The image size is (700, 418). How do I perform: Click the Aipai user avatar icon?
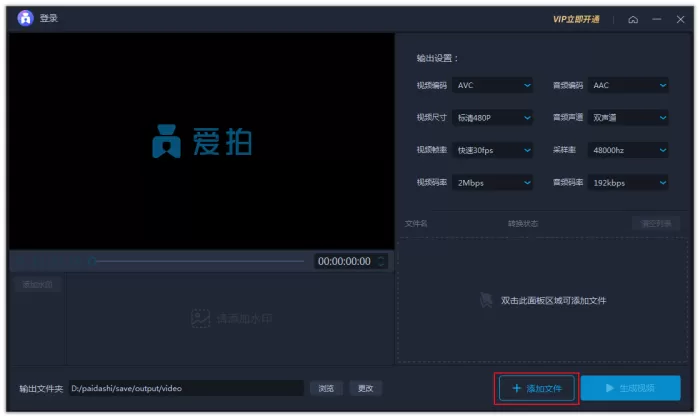point(25,18)
